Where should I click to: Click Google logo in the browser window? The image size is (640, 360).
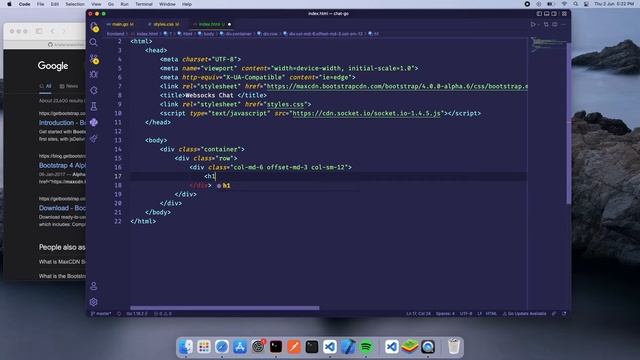(53, 66)
